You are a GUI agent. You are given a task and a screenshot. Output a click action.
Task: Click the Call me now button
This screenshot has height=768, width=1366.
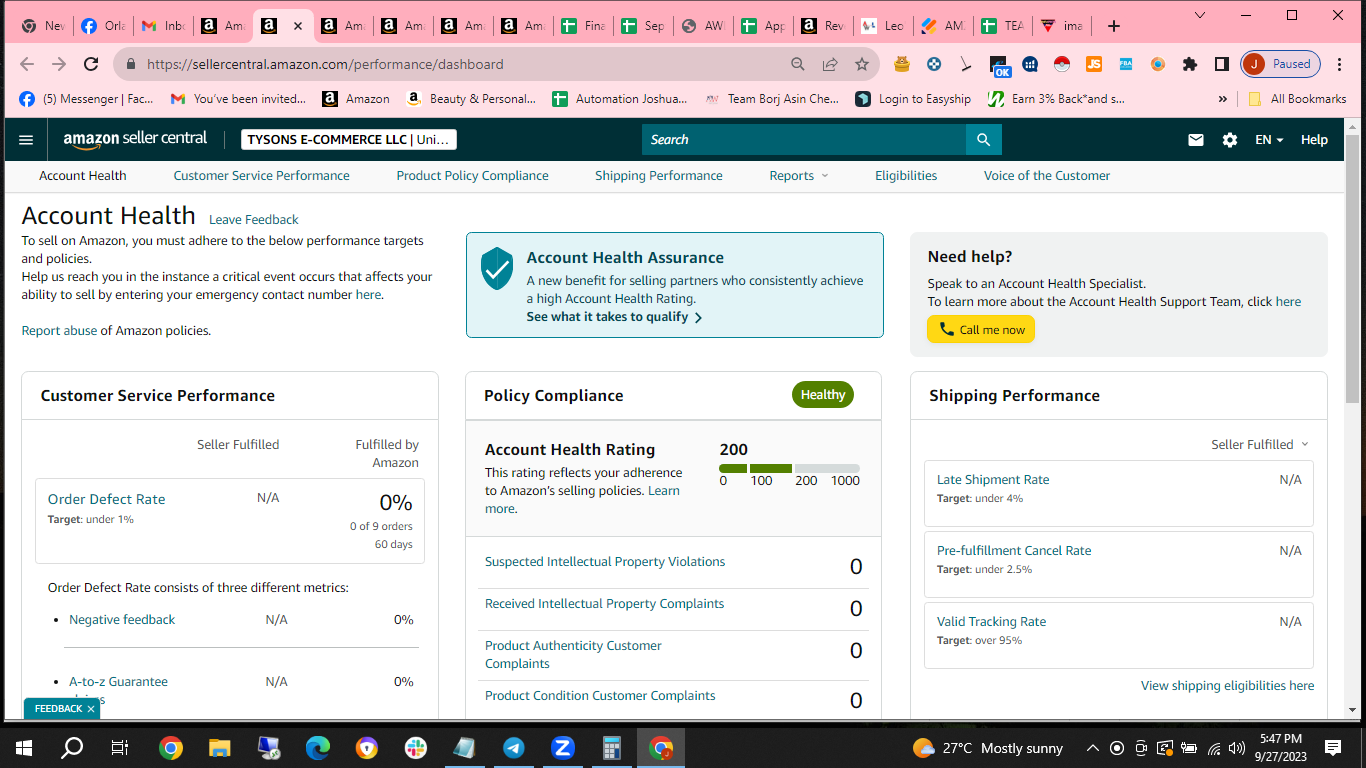click(x=981, y=330)
